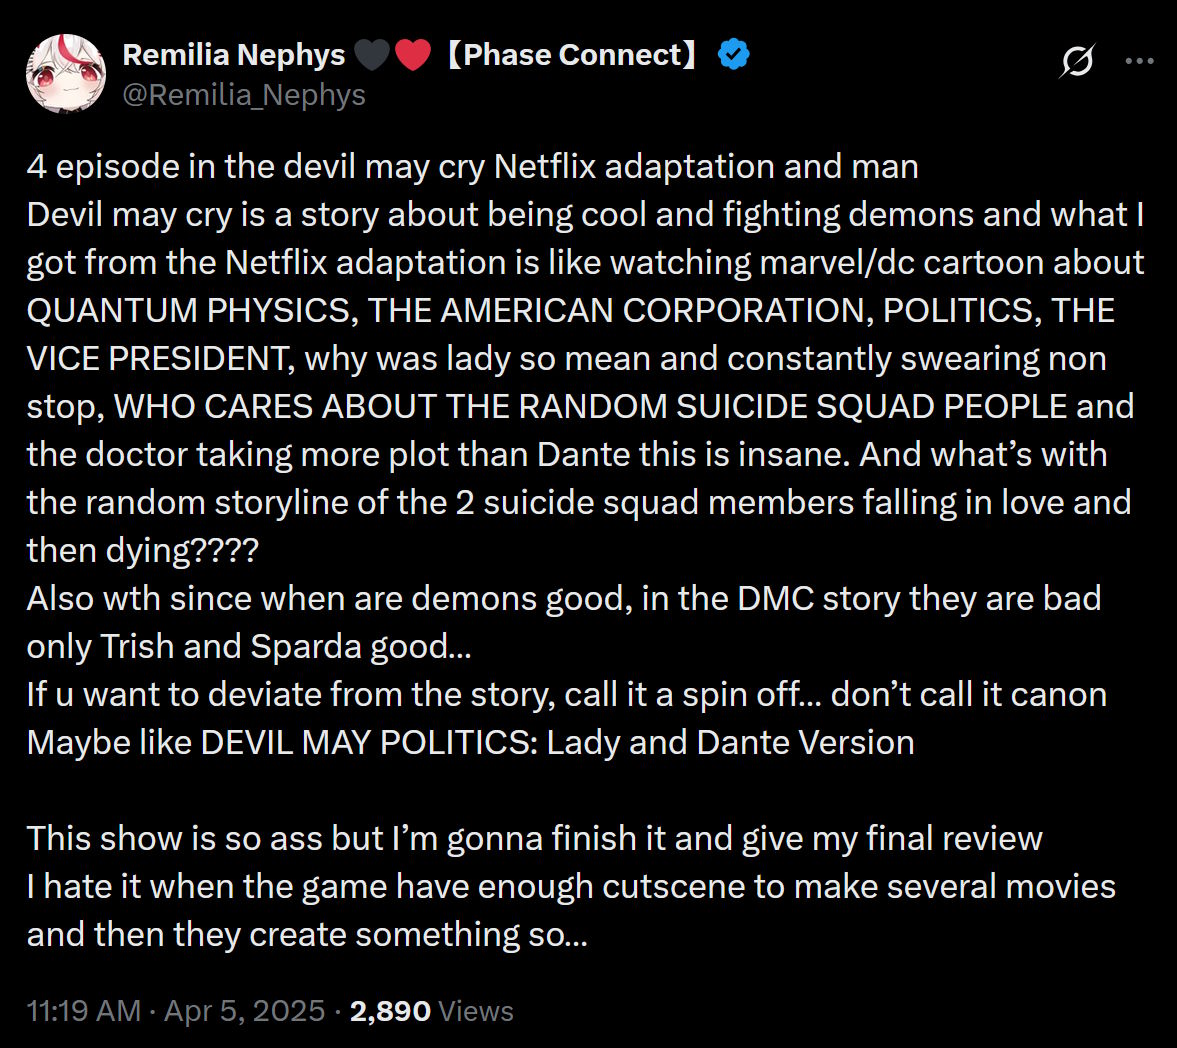
Task: Click the 【Phase Connect】 tag in name
Action: (572, 55)
